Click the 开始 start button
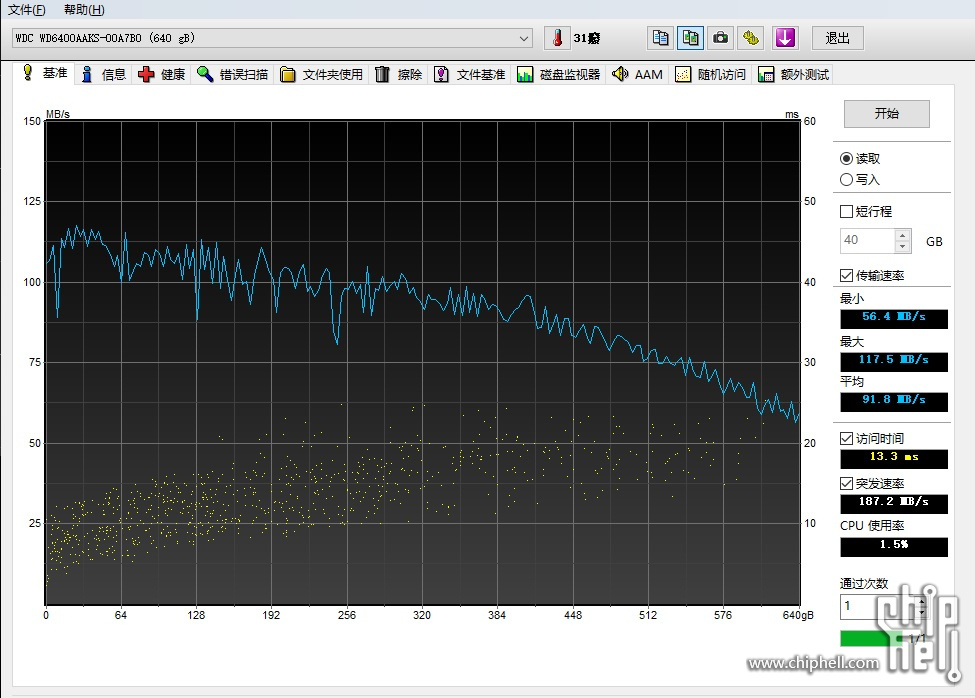Image resolution: width=975 pixels, height=698 pixels. [x=886, y=114]
